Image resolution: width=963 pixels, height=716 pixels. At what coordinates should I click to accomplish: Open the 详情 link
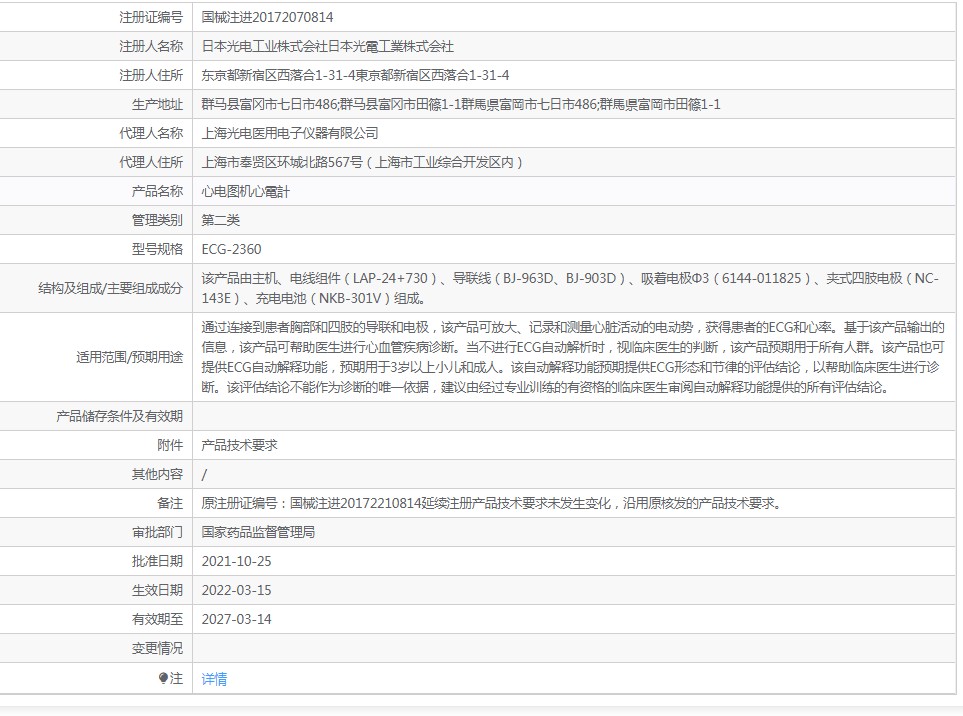(214, 679)
